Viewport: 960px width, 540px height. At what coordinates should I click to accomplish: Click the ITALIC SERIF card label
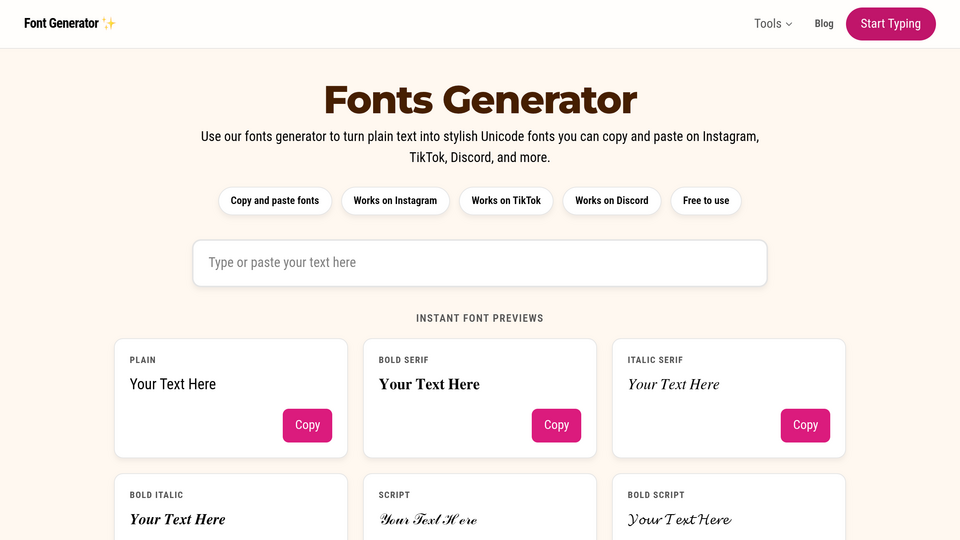coord(655,360)
